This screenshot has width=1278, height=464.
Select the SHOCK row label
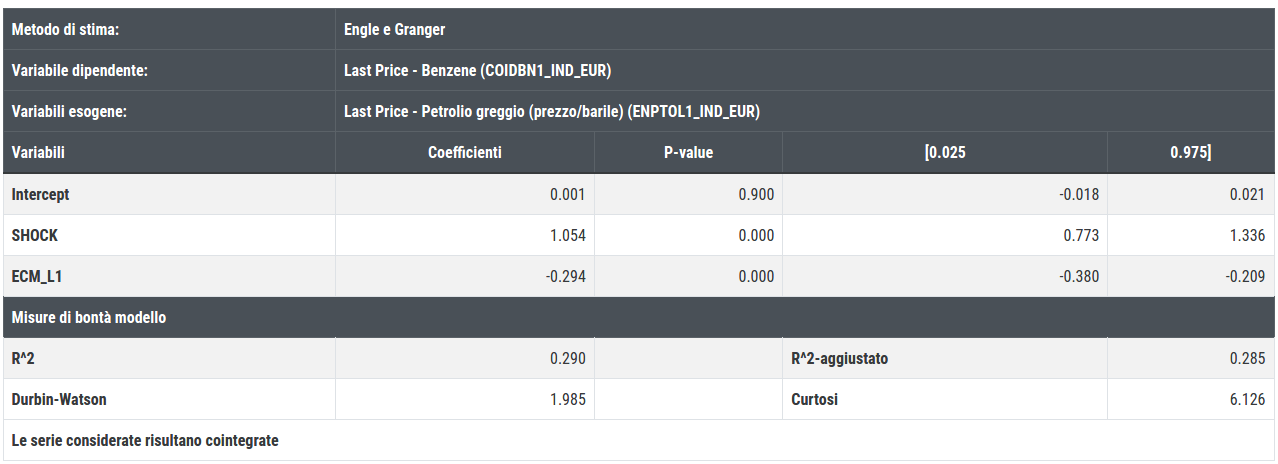click(x=35, y=235)
